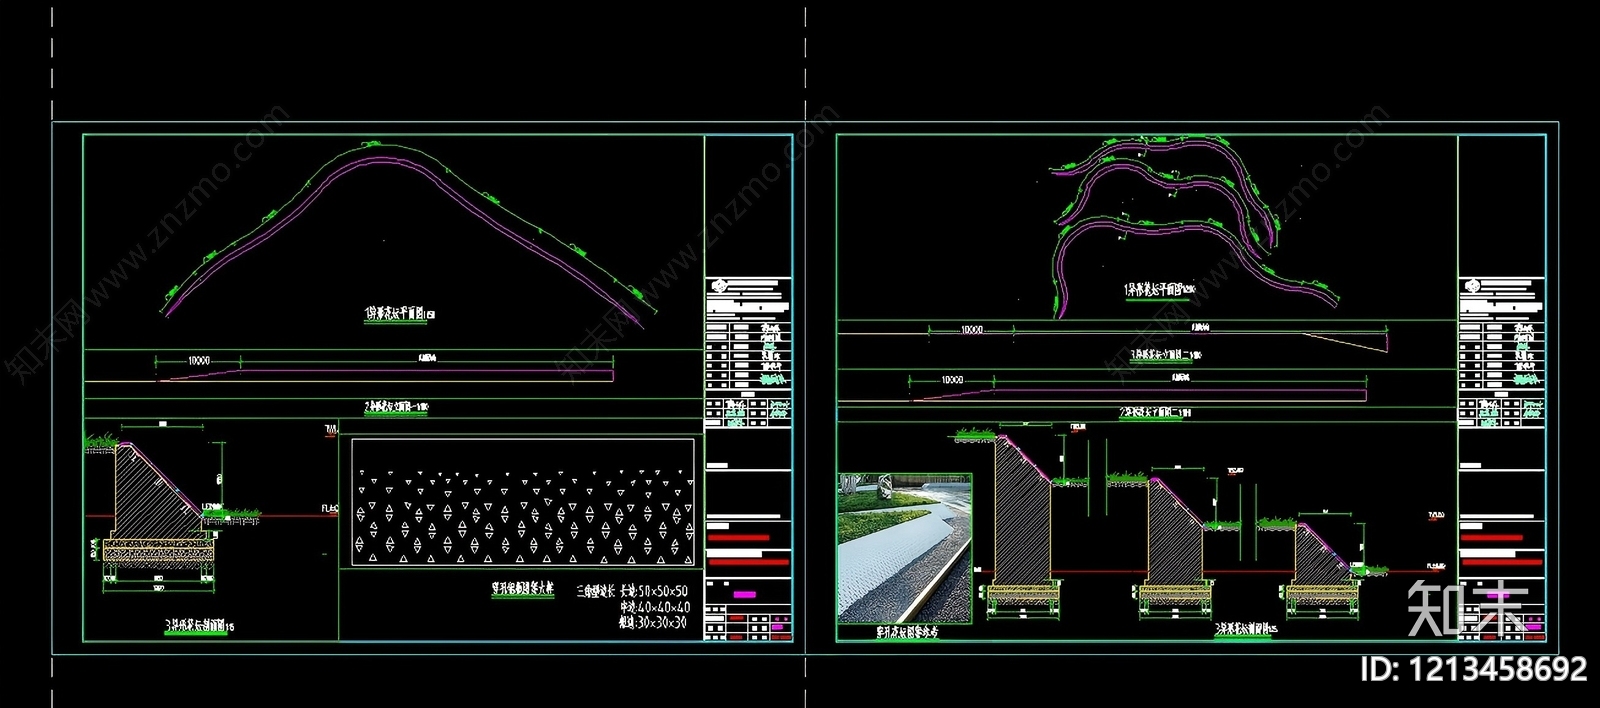Select the 10000 dimension on left elevation
The height and width of the screenshot is (708, 1600).
point(199,360)
